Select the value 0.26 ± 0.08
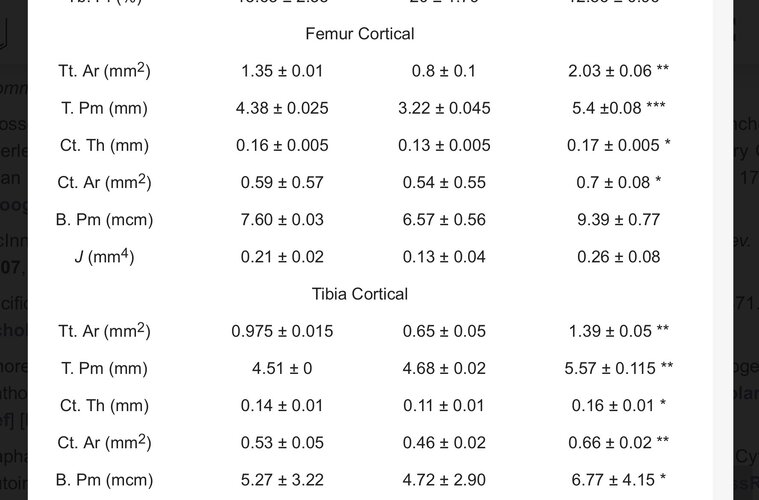759x500 pixels. tap(619, 257)
